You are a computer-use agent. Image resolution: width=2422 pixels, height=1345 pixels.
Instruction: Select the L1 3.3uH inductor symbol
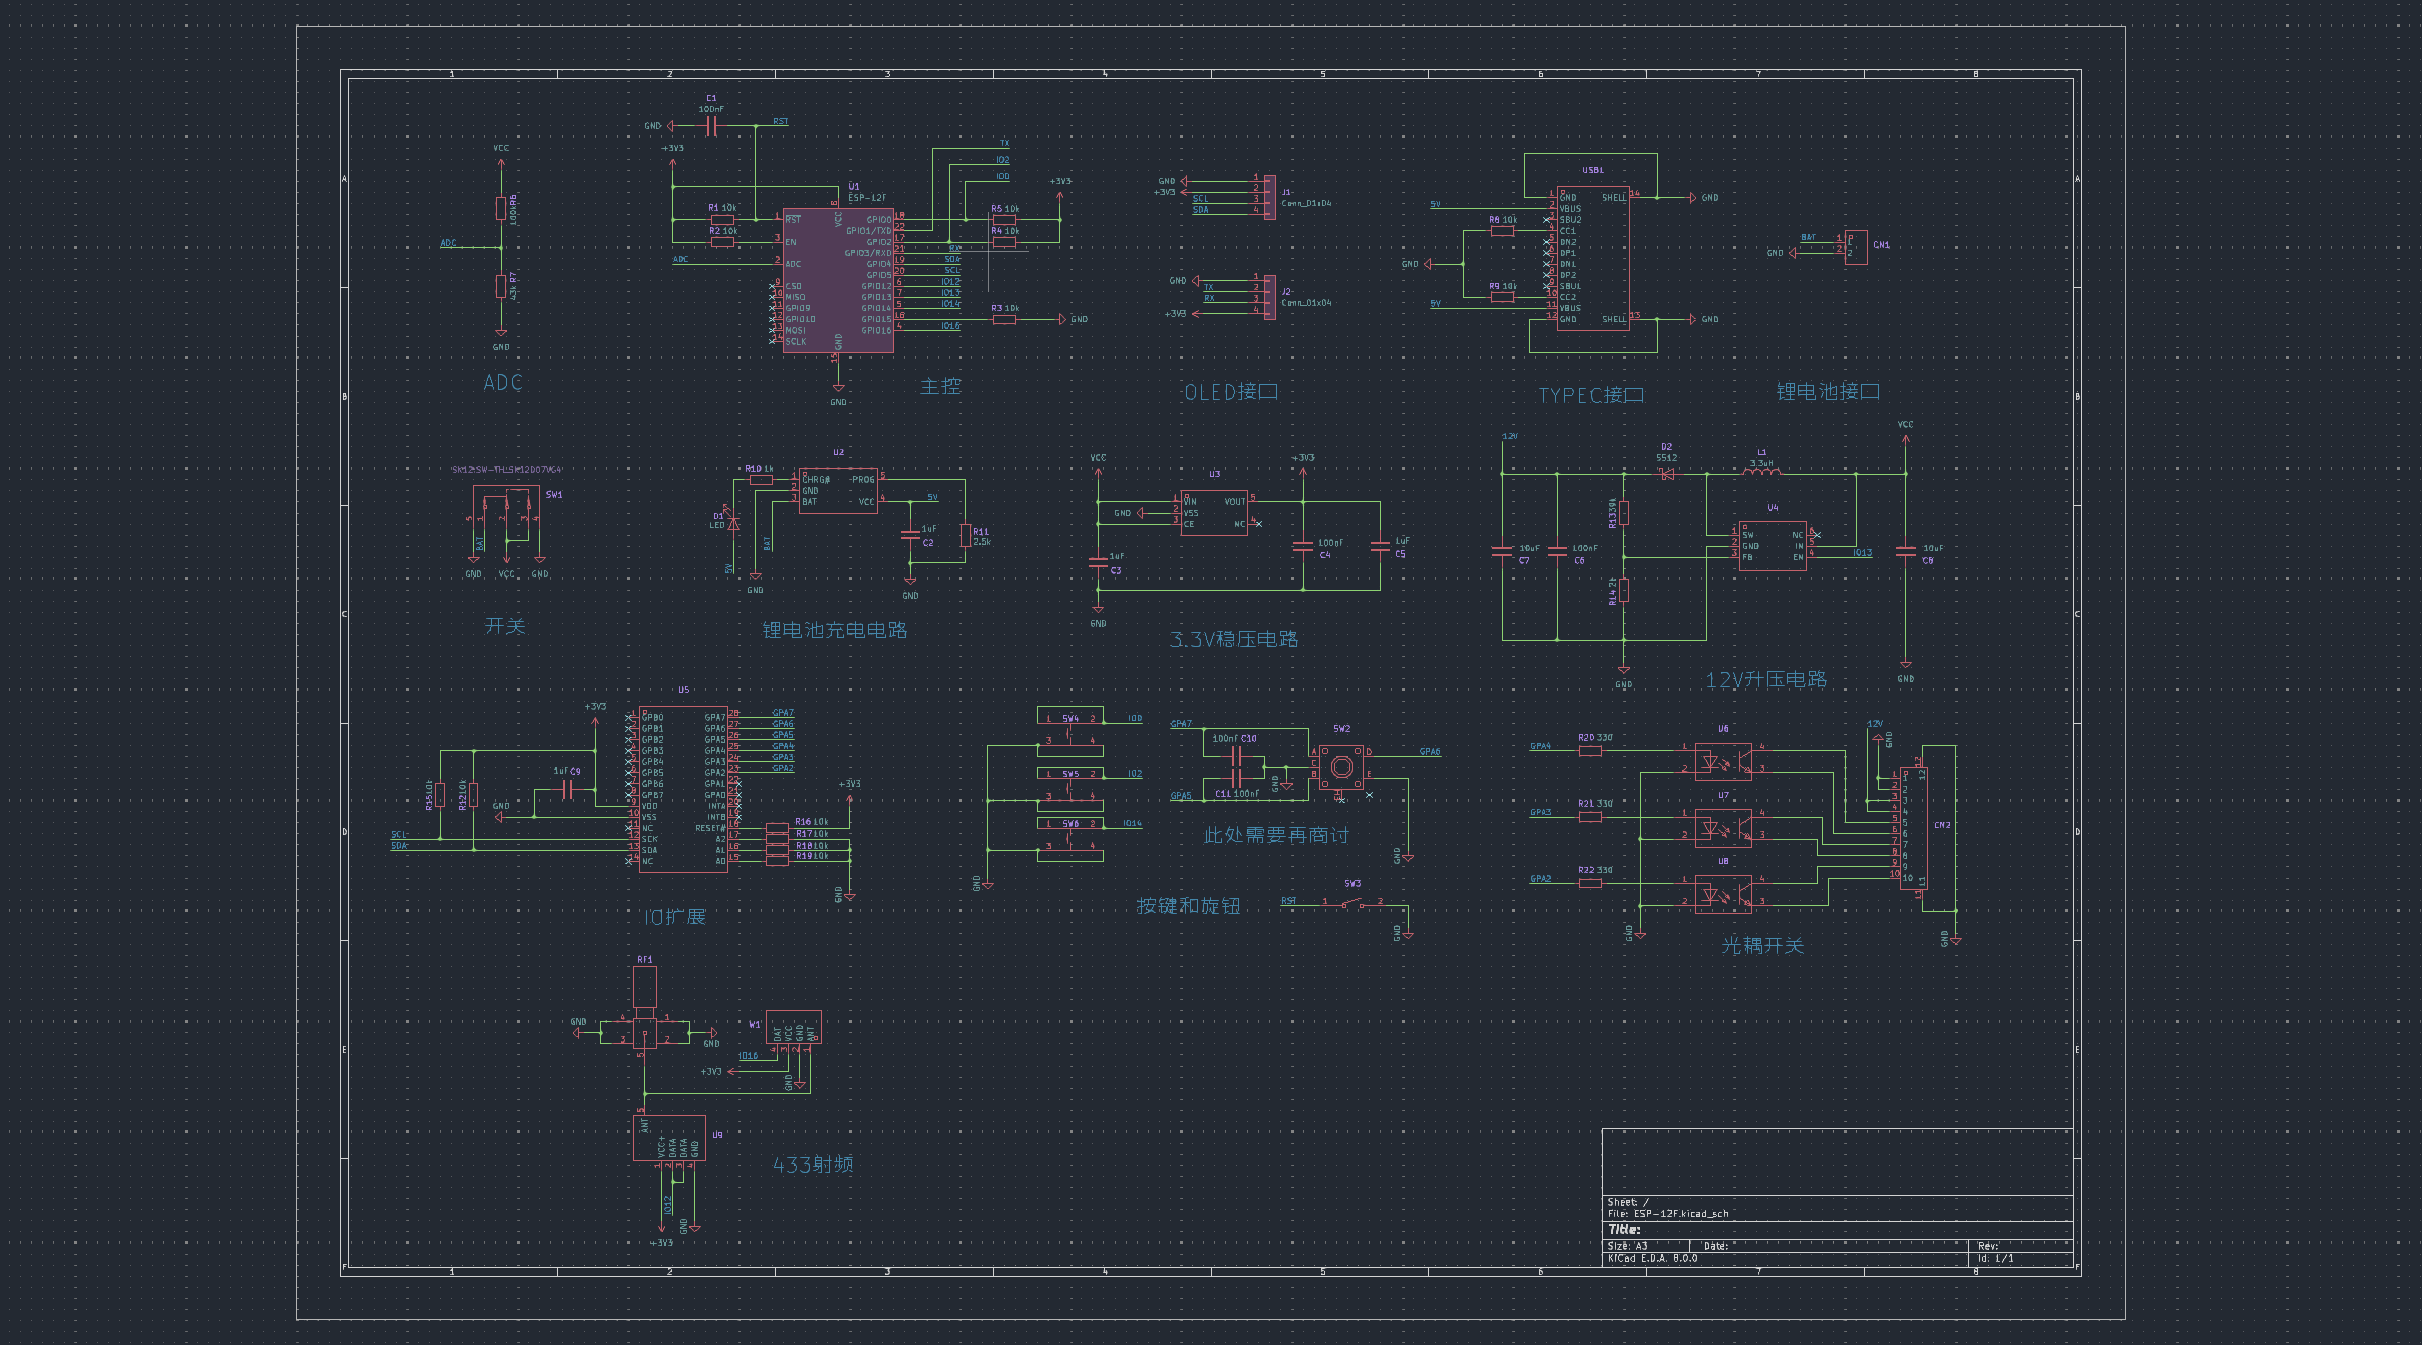coord(1762,472)
